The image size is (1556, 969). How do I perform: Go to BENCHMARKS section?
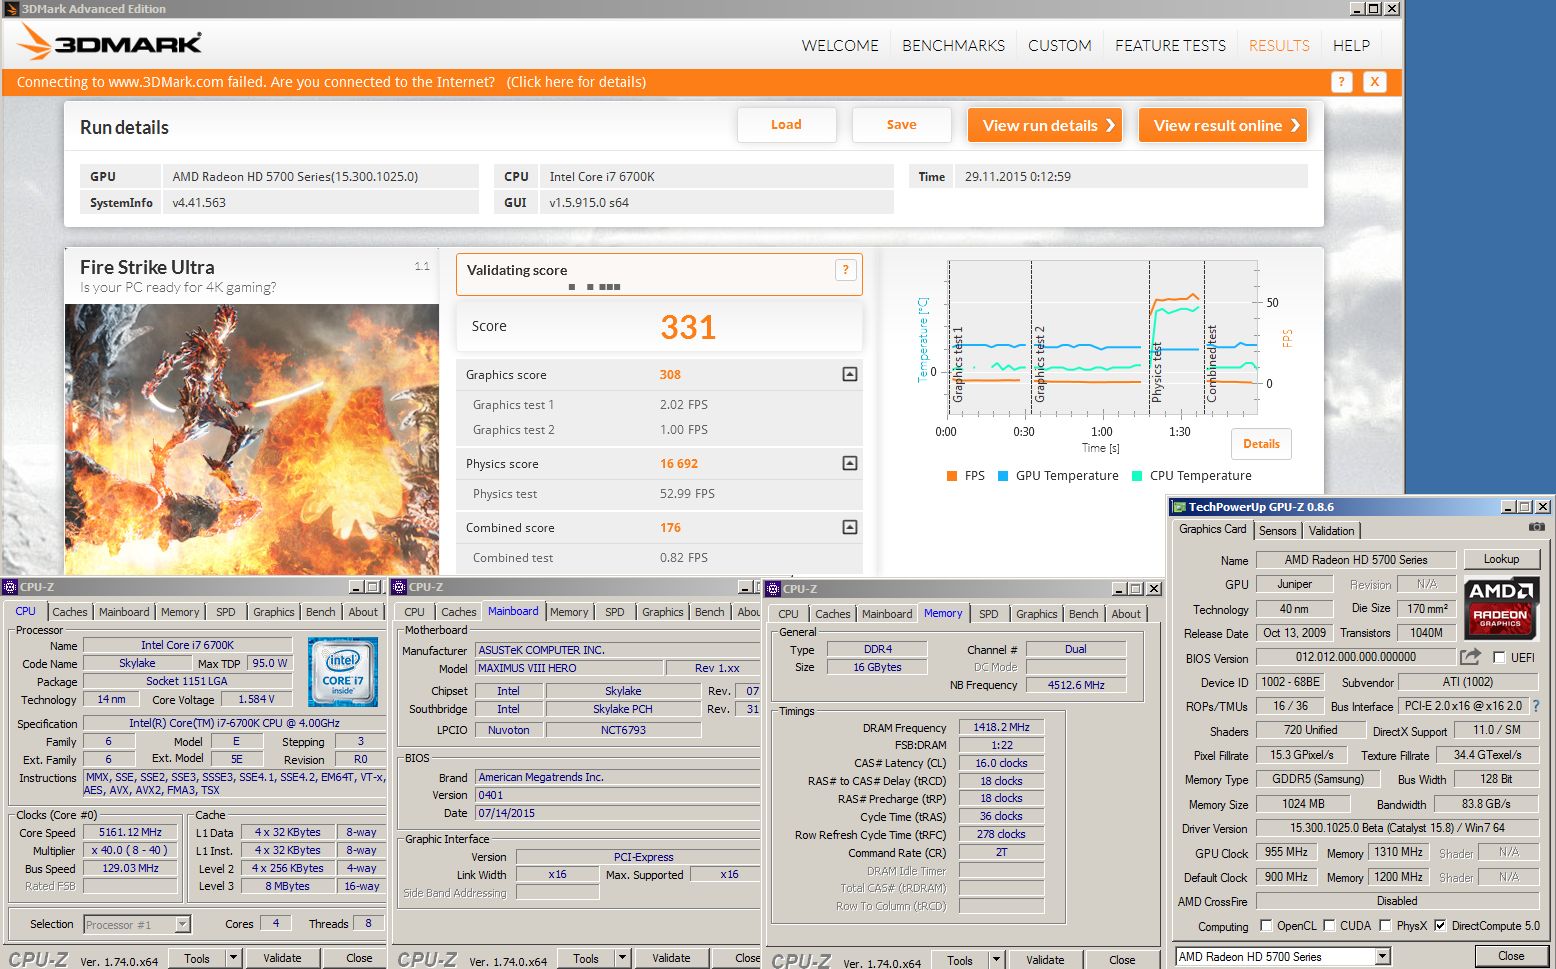point(953,46)
